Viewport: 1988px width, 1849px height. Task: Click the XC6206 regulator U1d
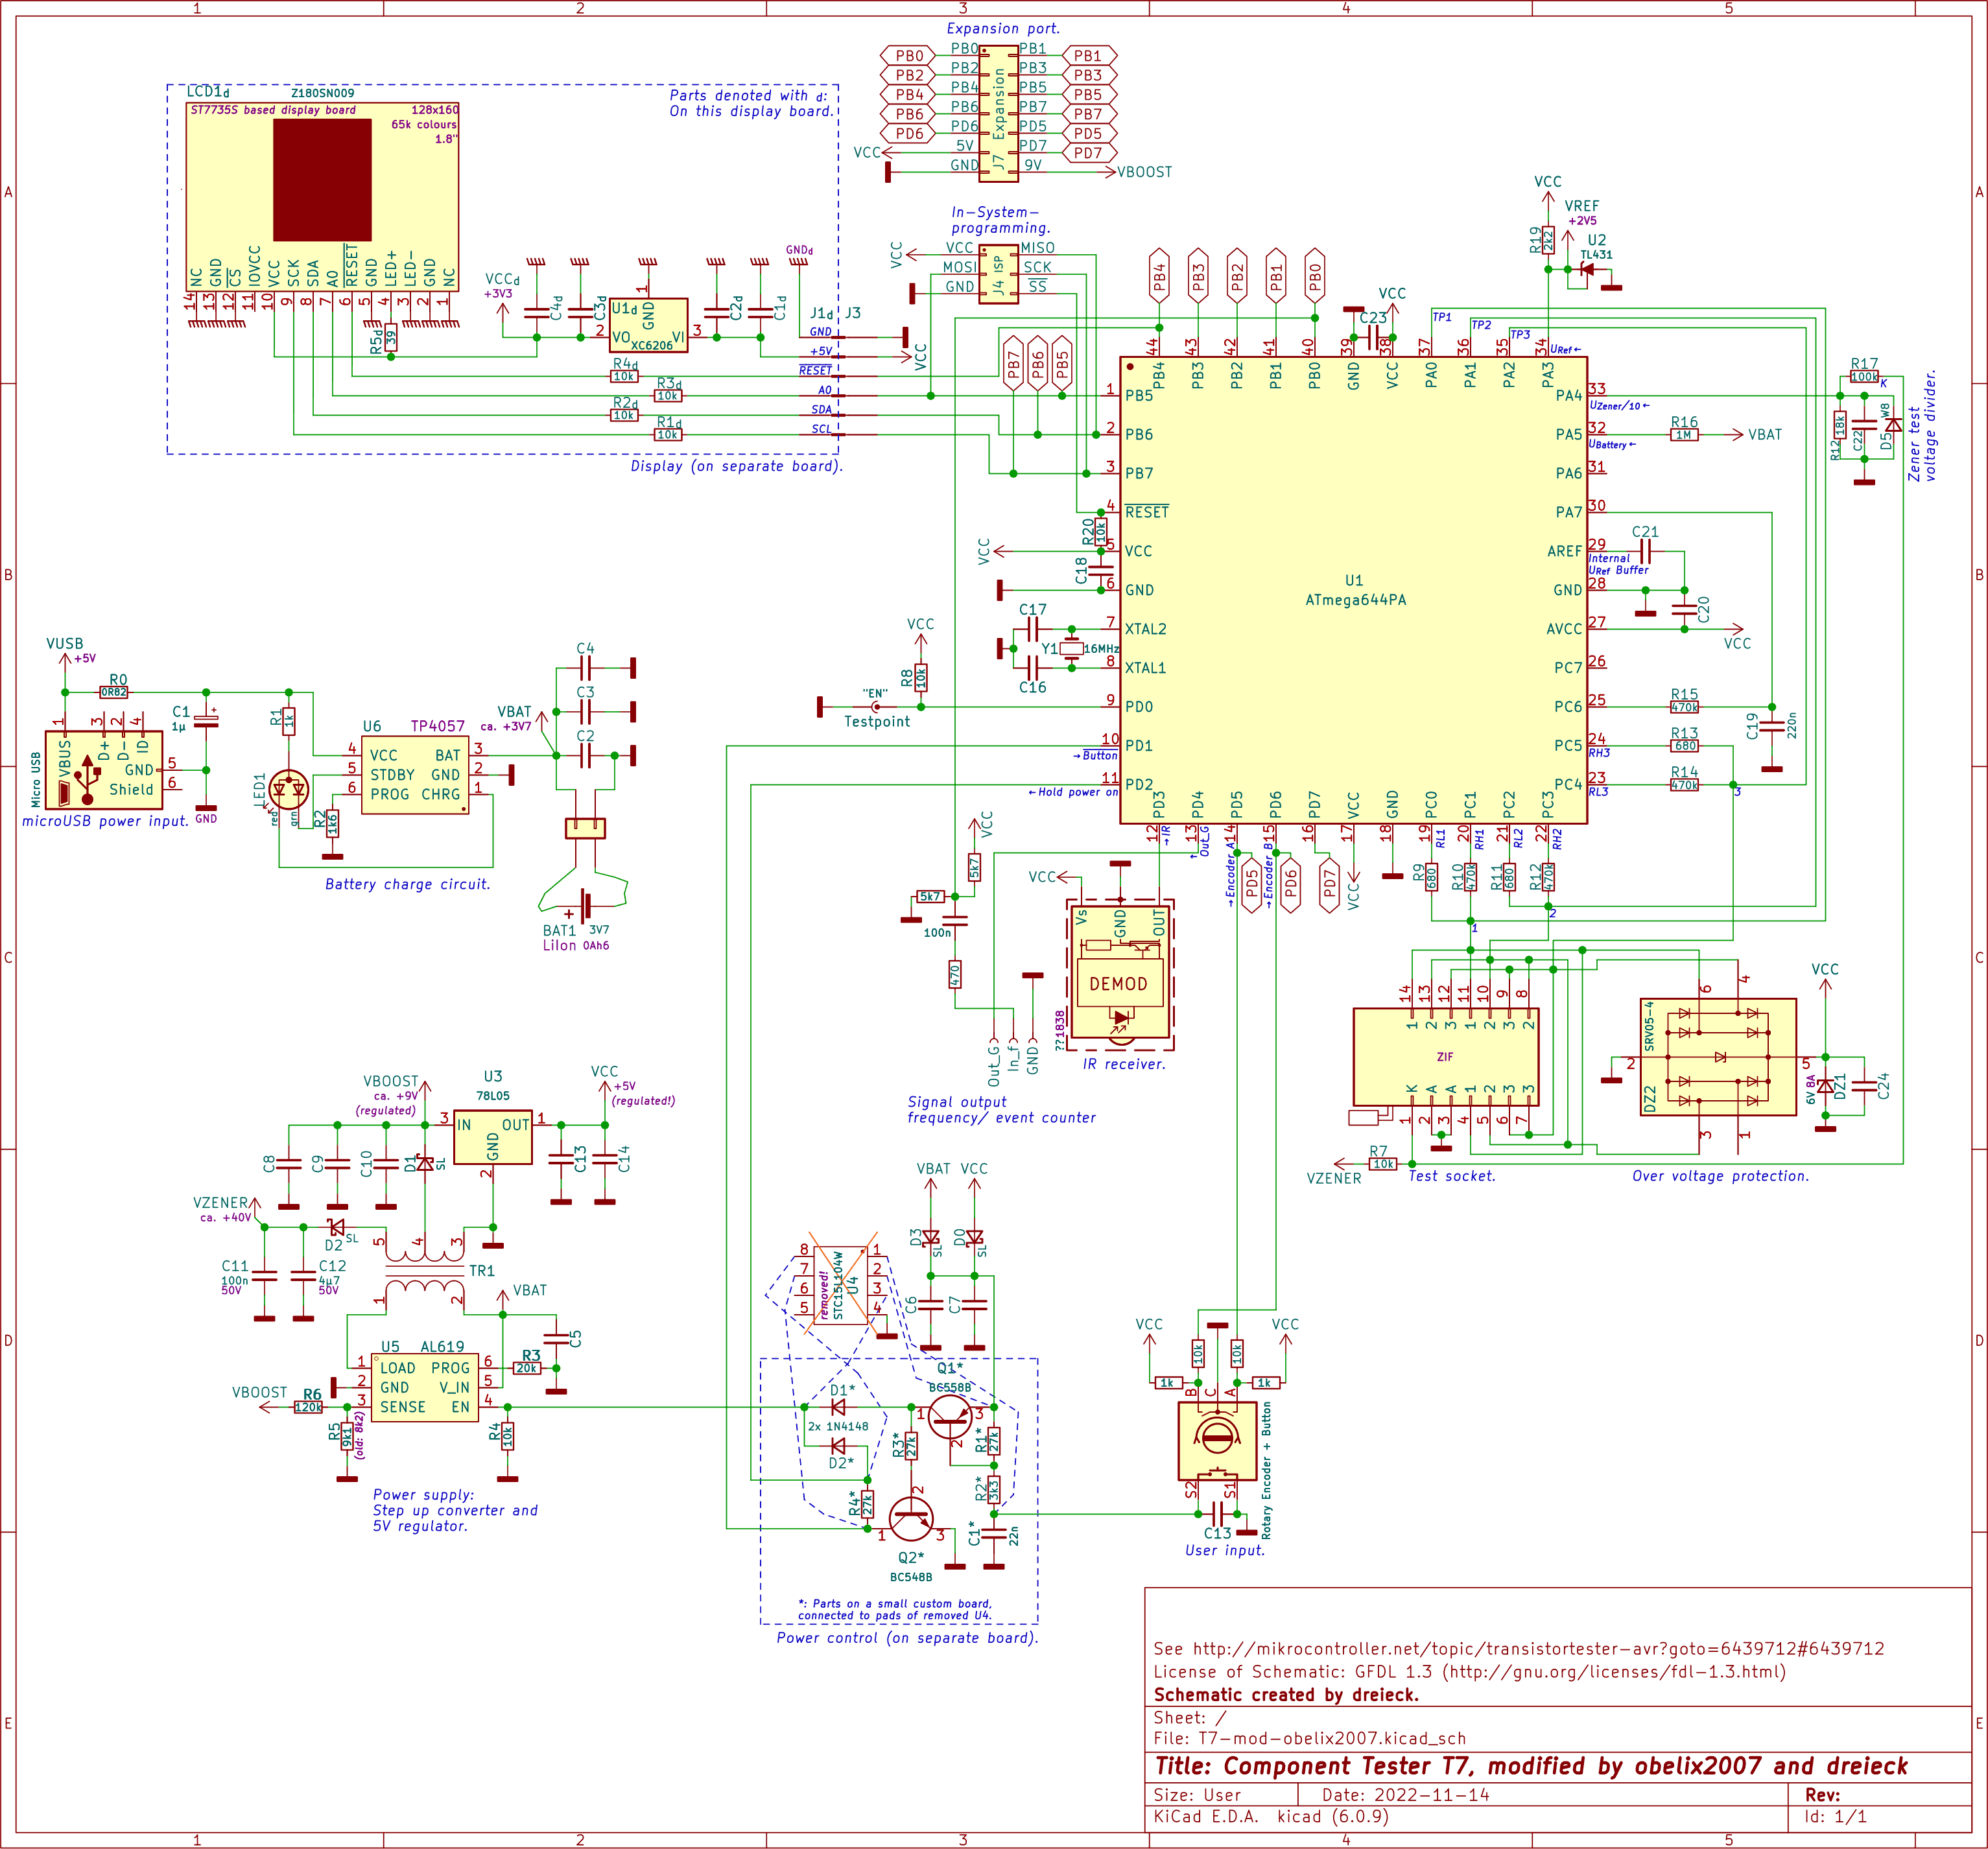click(x=649, y=325)
